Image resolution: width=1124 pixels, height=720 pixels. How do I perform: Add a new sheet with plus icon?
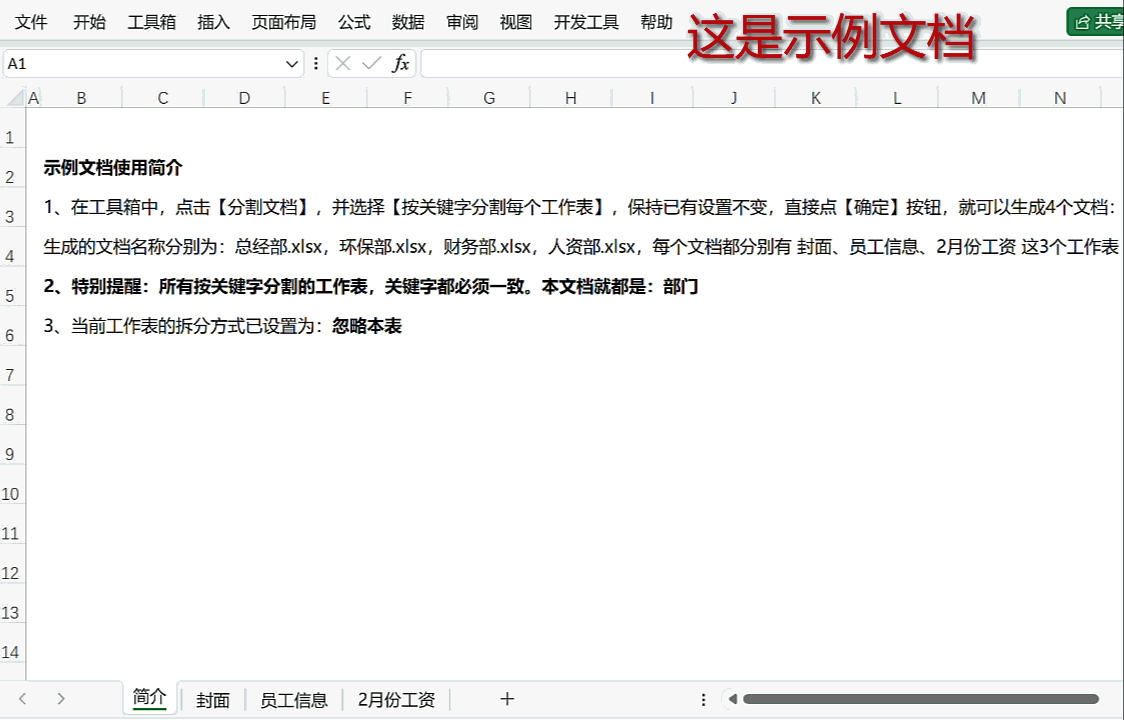coord(507,699)
